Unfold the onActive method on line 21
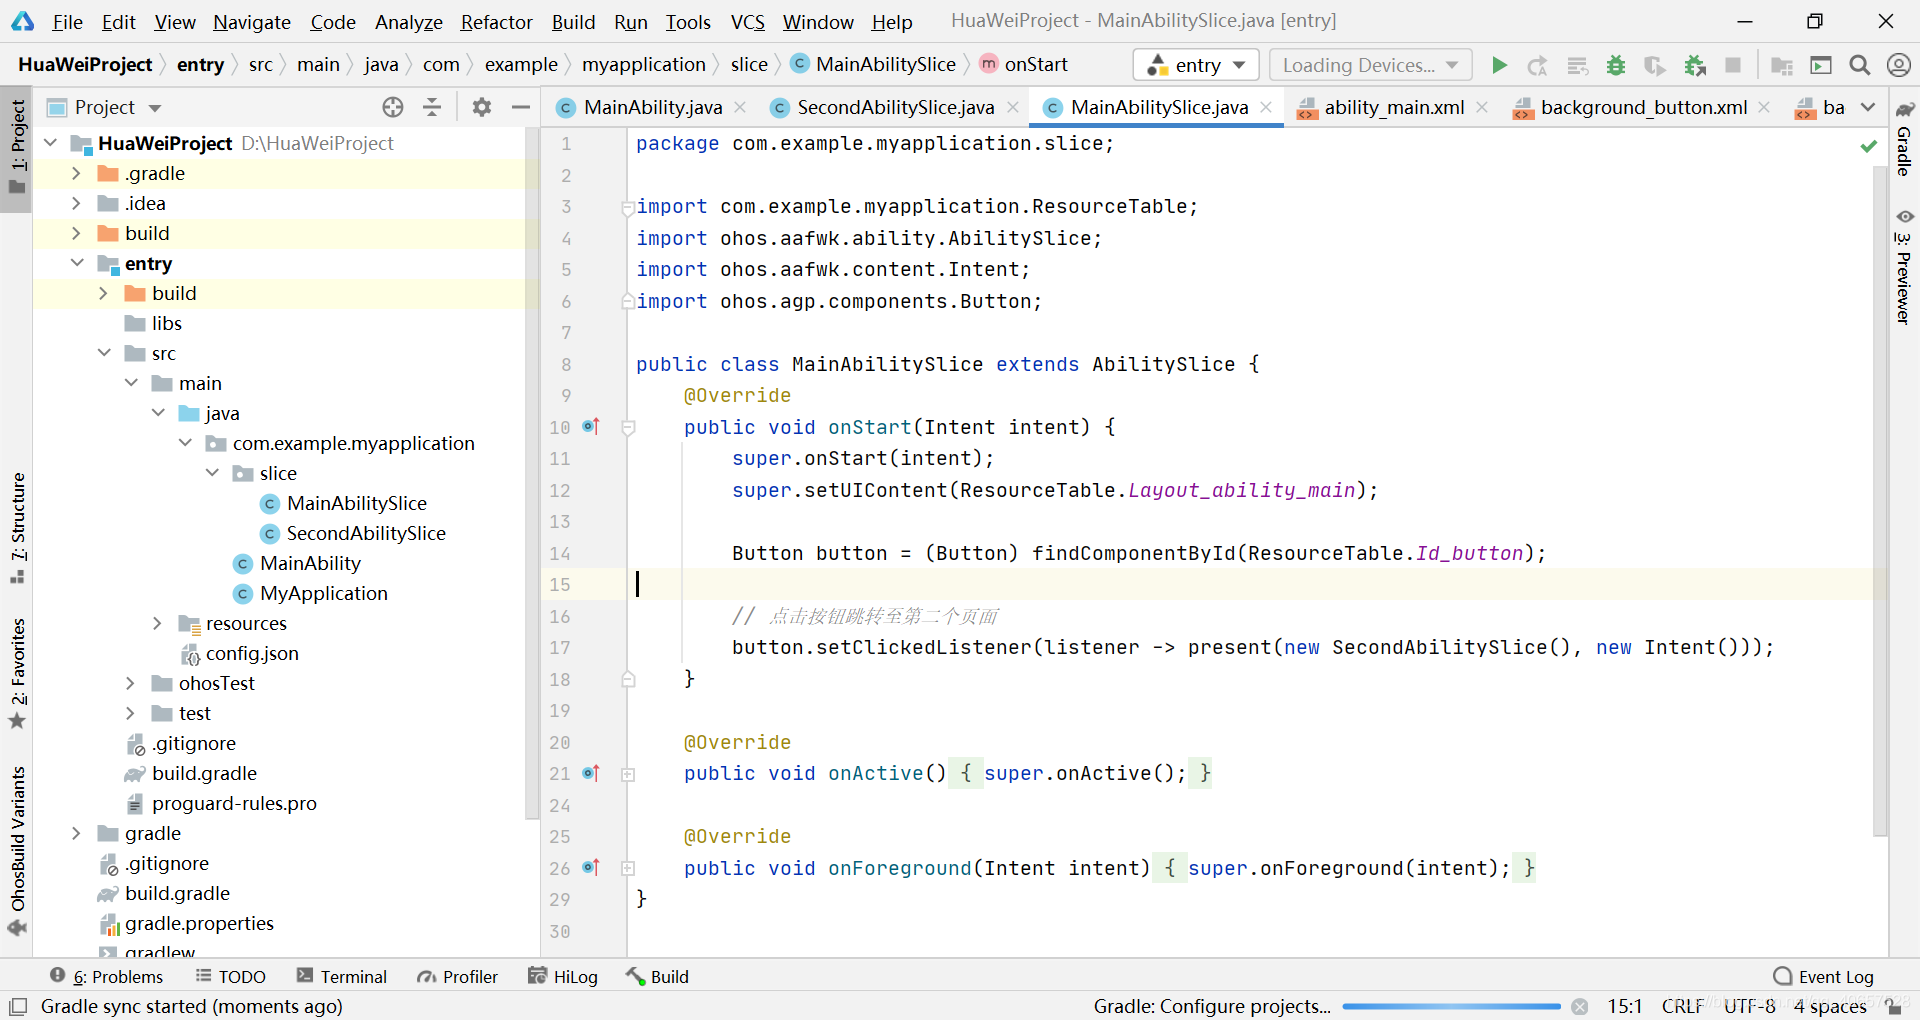The width and height of the screenshot is (1920, 1020). point(628,774)
